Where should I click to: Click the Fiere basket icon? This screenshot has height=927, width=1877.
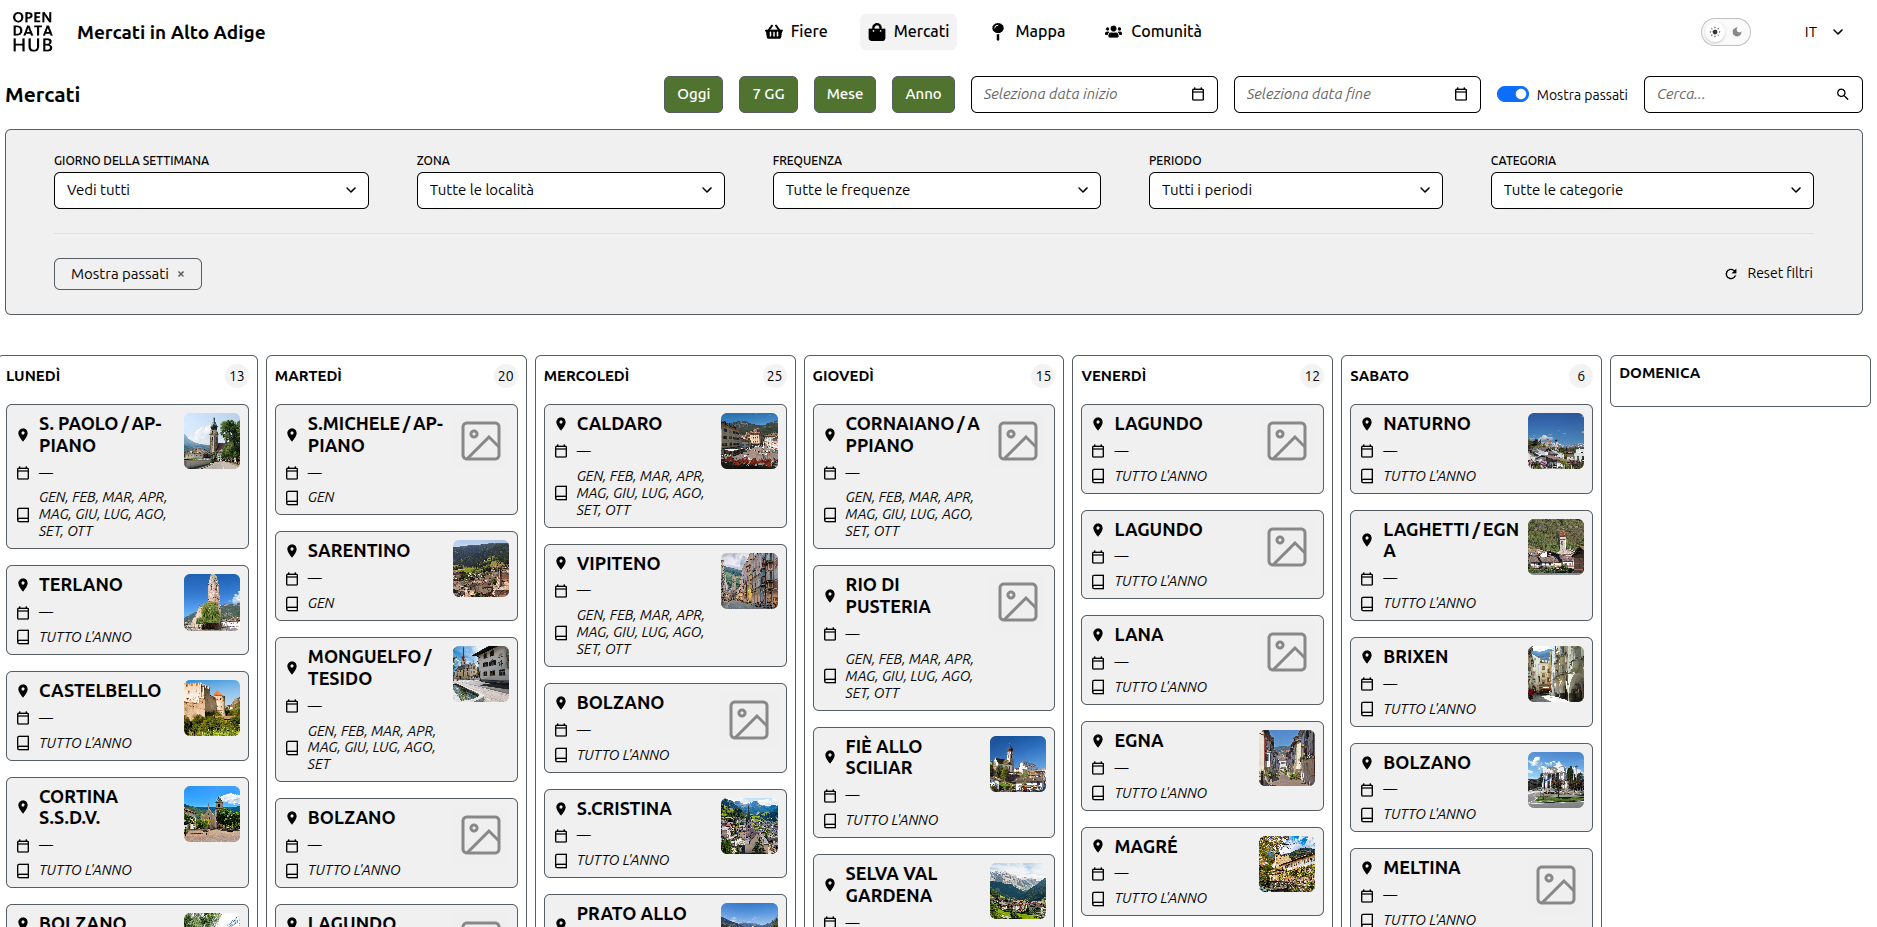point(774,32)
